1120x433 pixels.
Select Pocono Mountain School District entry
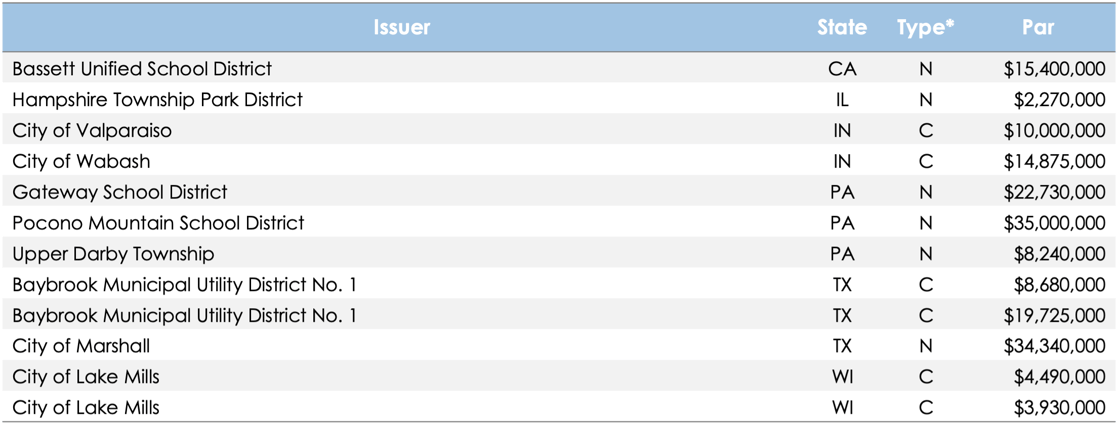click(x=159, y=223)
